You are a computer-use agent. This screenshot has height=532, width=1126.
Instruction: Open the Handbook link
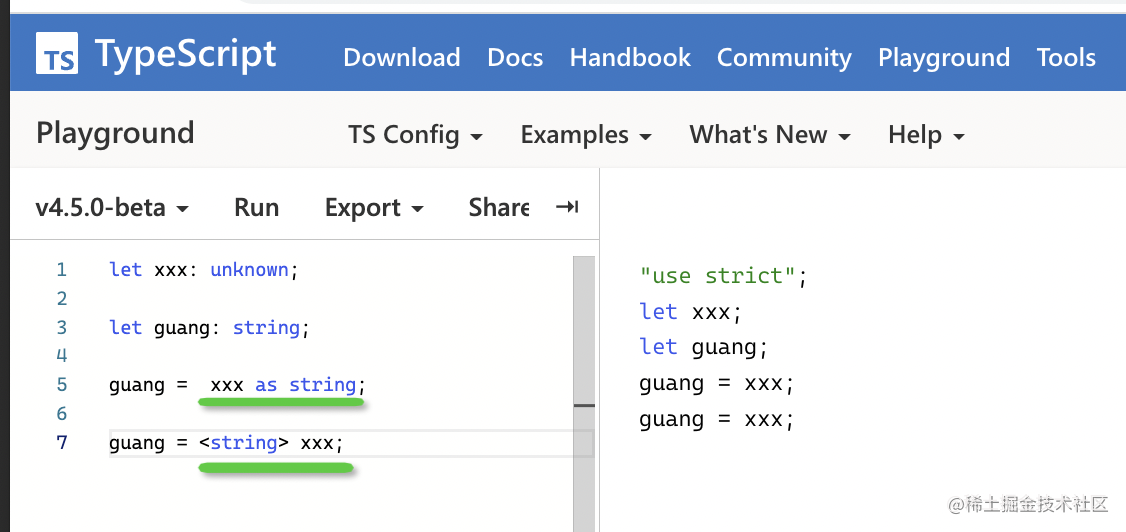630,58
